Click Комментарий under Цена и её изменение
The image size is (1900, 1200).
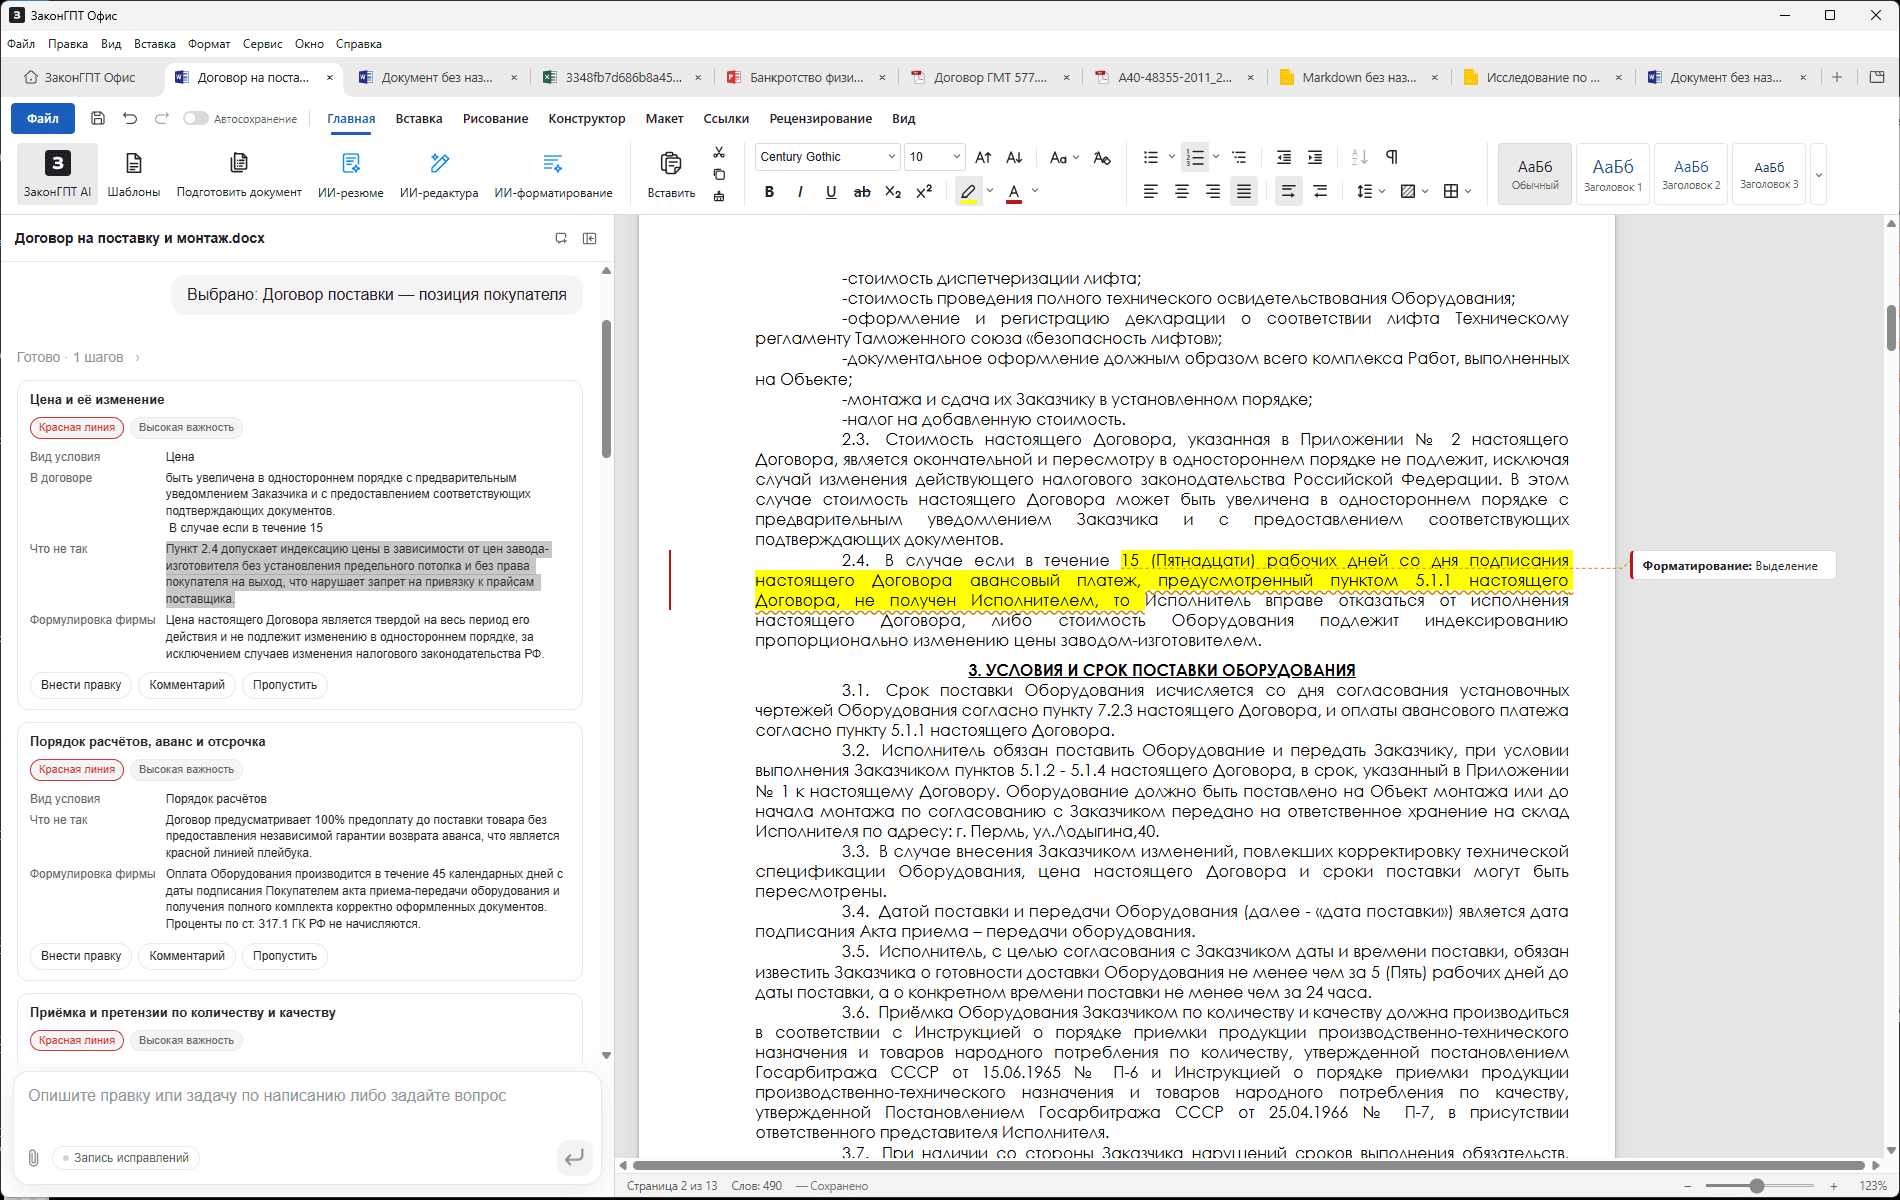(x=187, y=685)
